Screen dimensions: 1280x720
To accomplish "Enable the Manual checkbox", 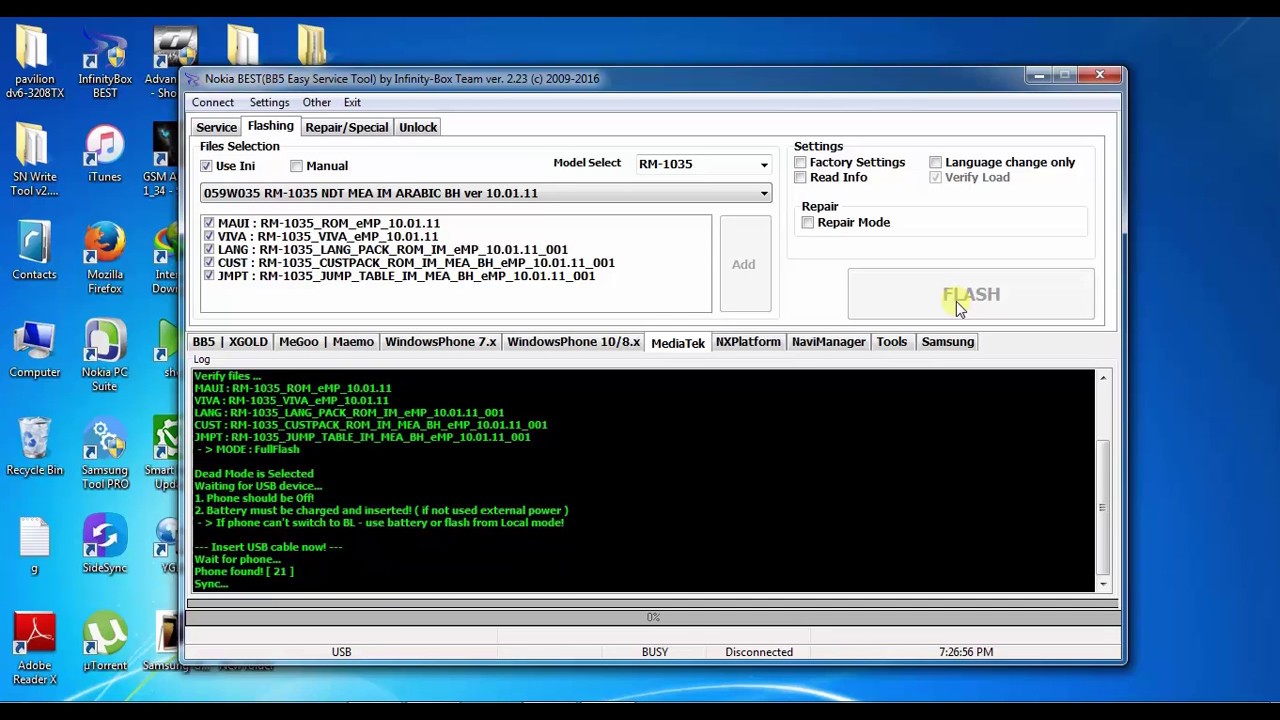I will tap(296, 166).
